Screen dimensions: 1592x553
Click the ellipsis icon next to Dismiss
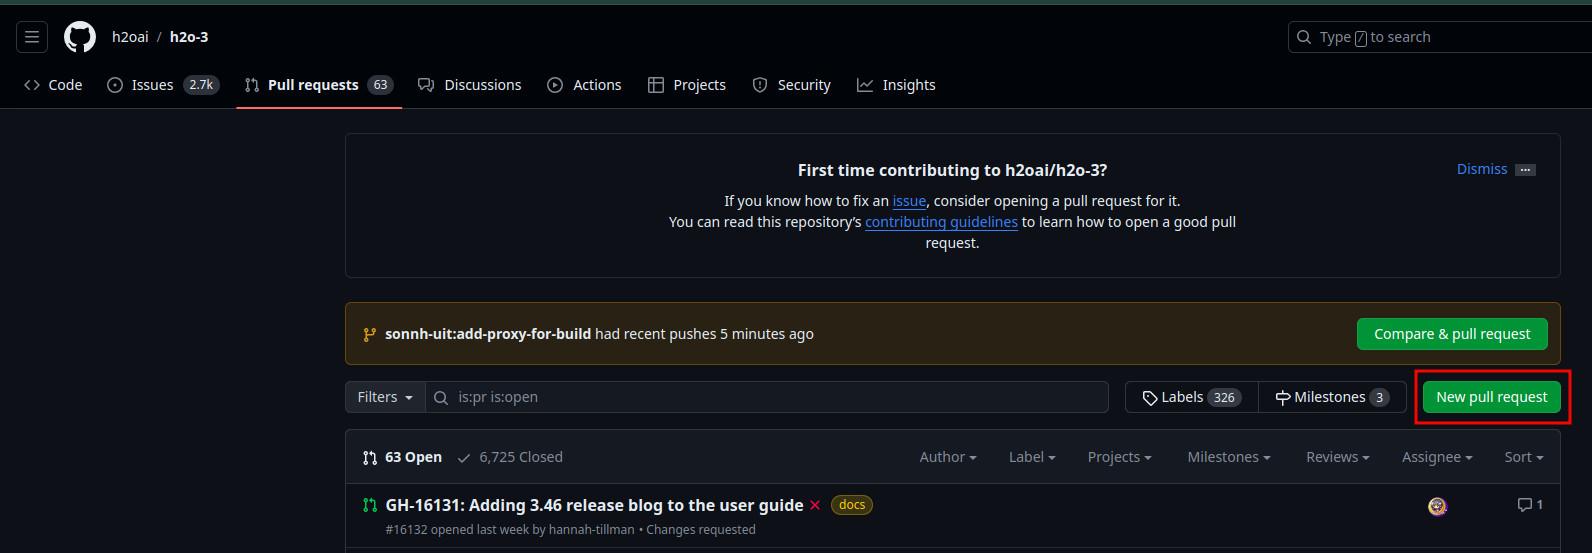[x=1525, y=170]
